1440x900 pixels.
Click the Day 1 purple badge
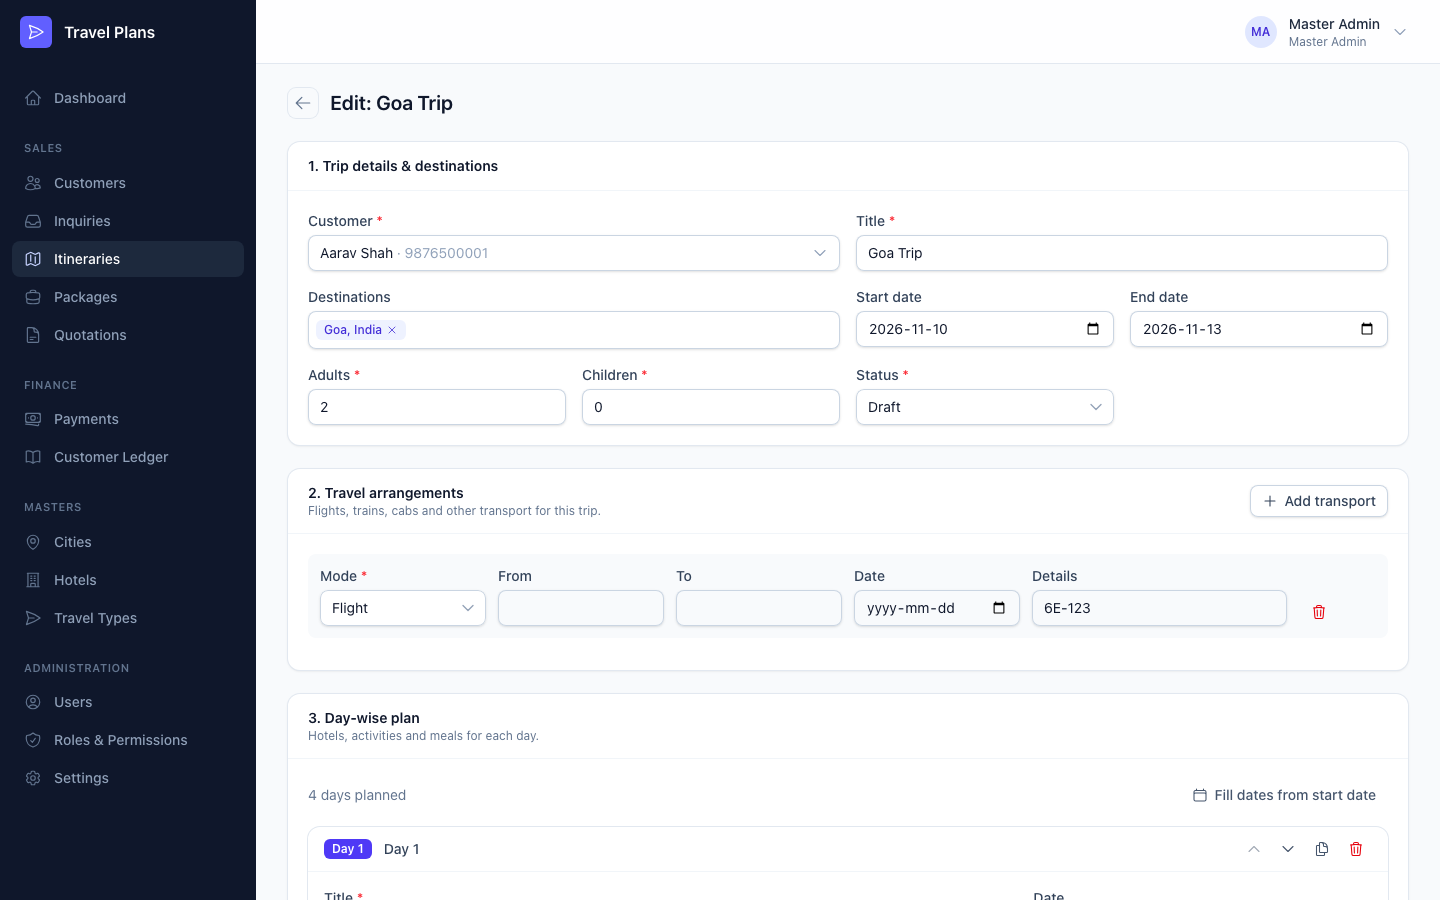pyautogui.click(x=348, y=849)
